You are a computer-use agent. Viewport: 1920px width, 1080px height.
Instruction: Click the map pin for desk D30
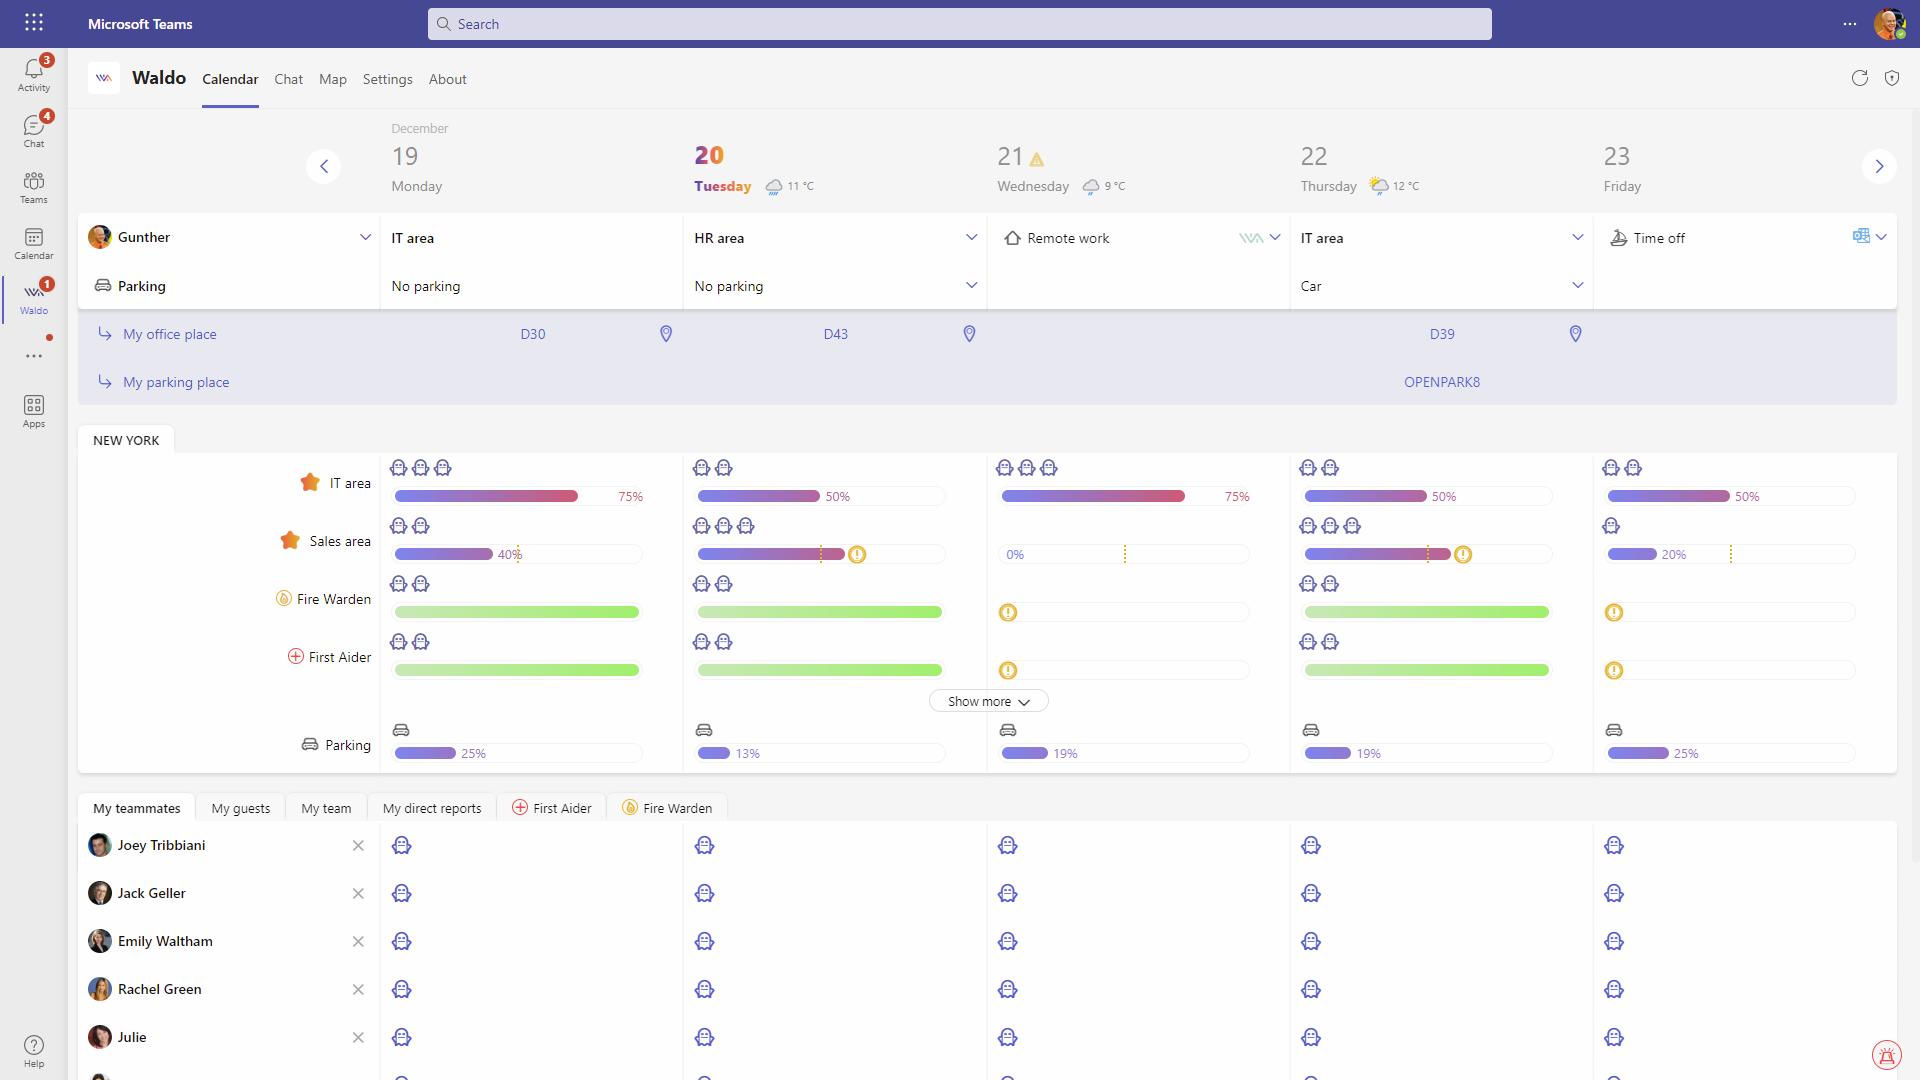pyautogui.click(x=666, y=334)
